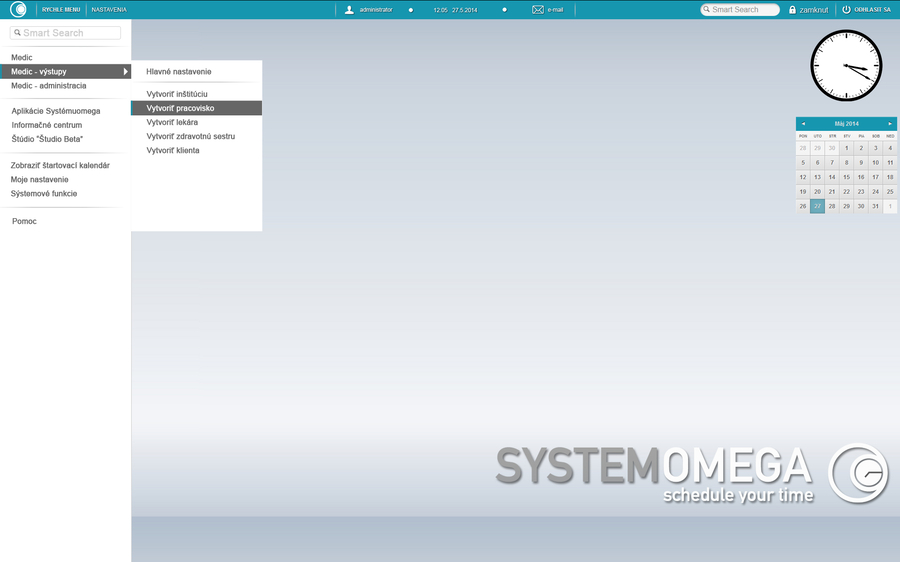The image size is (900, 562).
Task: Go to previous month in calendar
Action: (803, 123)
